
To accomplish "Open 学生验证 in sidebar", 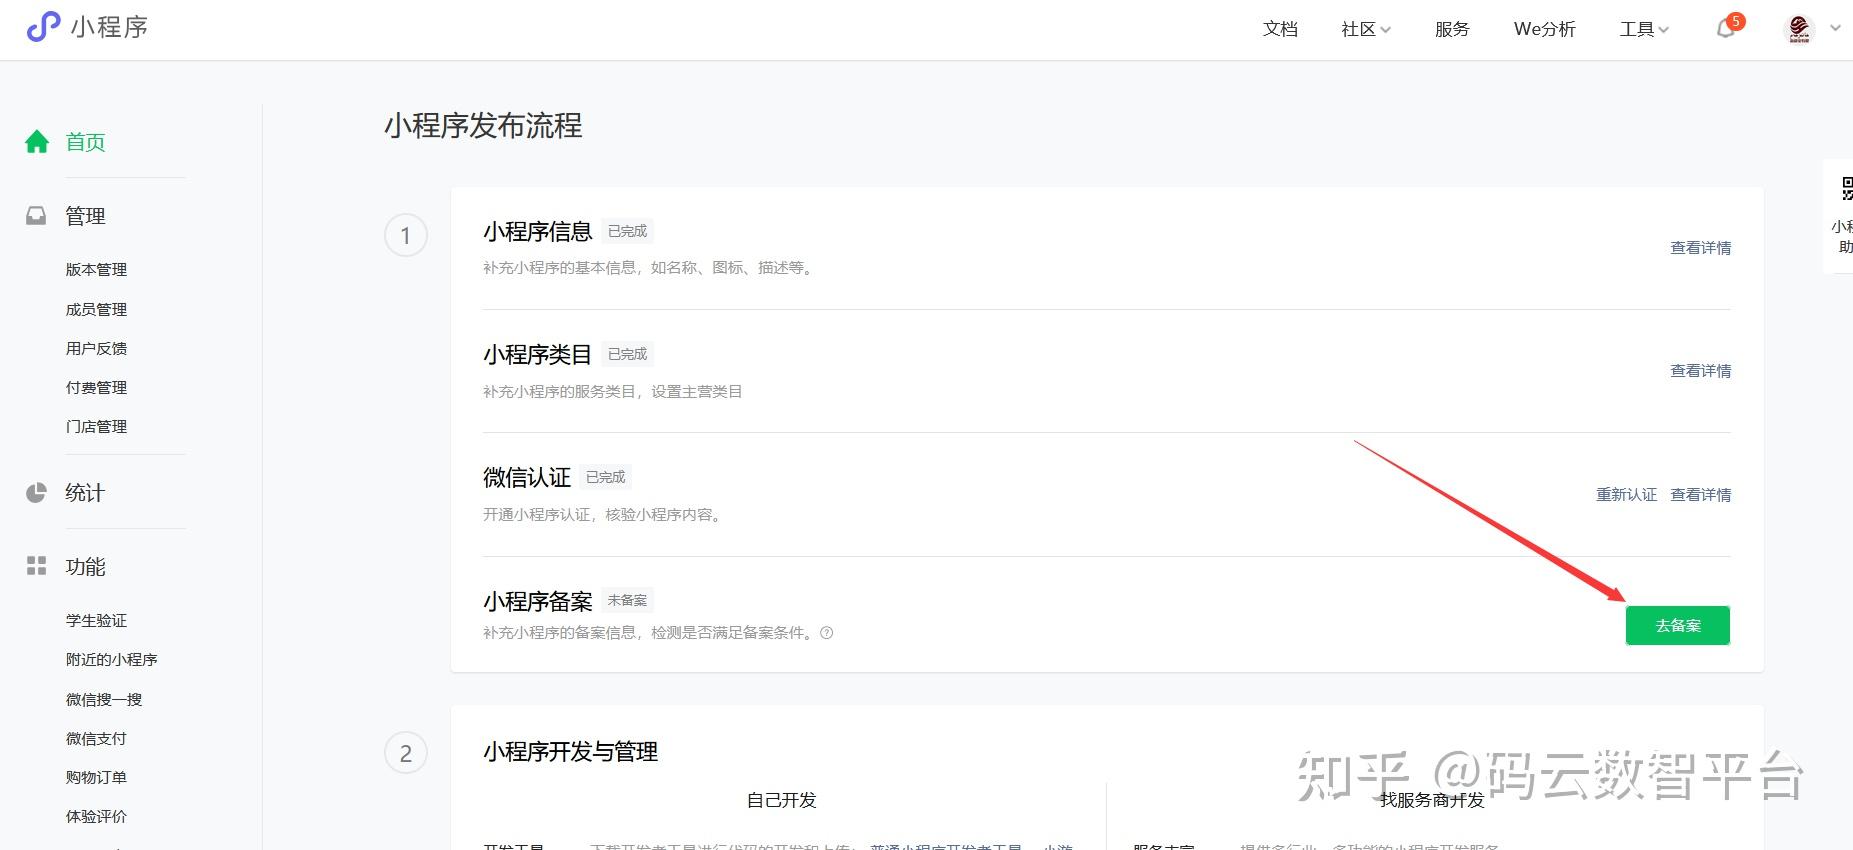I will [x=97, y=621].
